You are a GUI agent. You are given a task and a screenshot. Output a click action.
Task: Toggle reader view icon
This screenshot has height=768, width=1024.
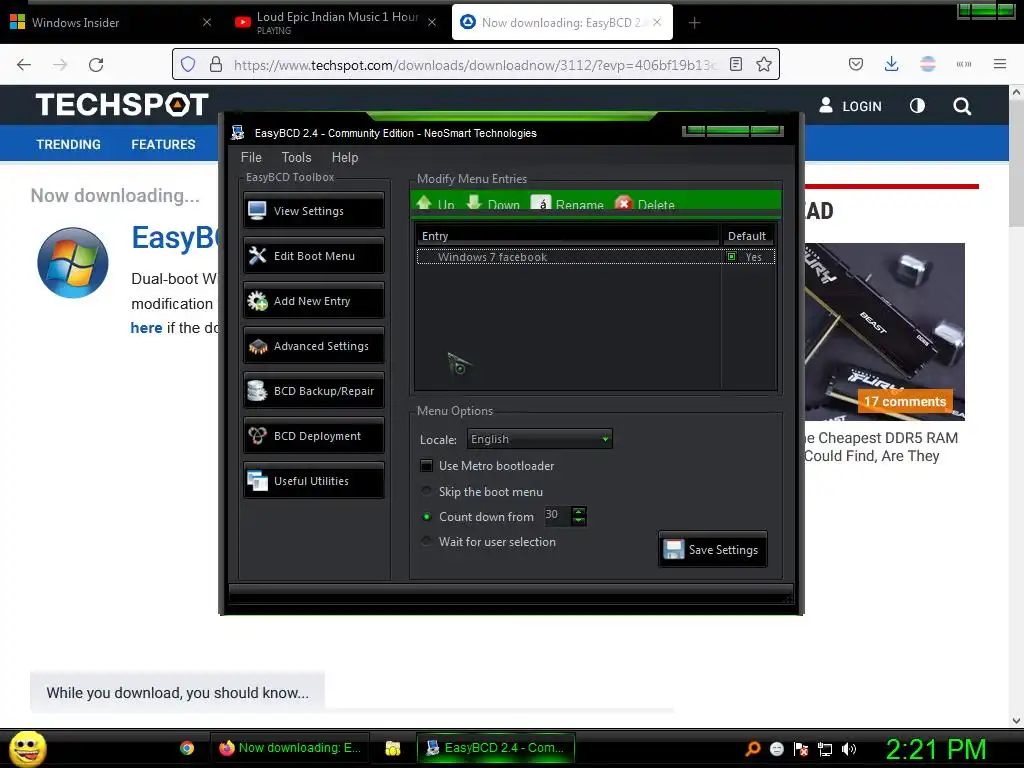736,64
